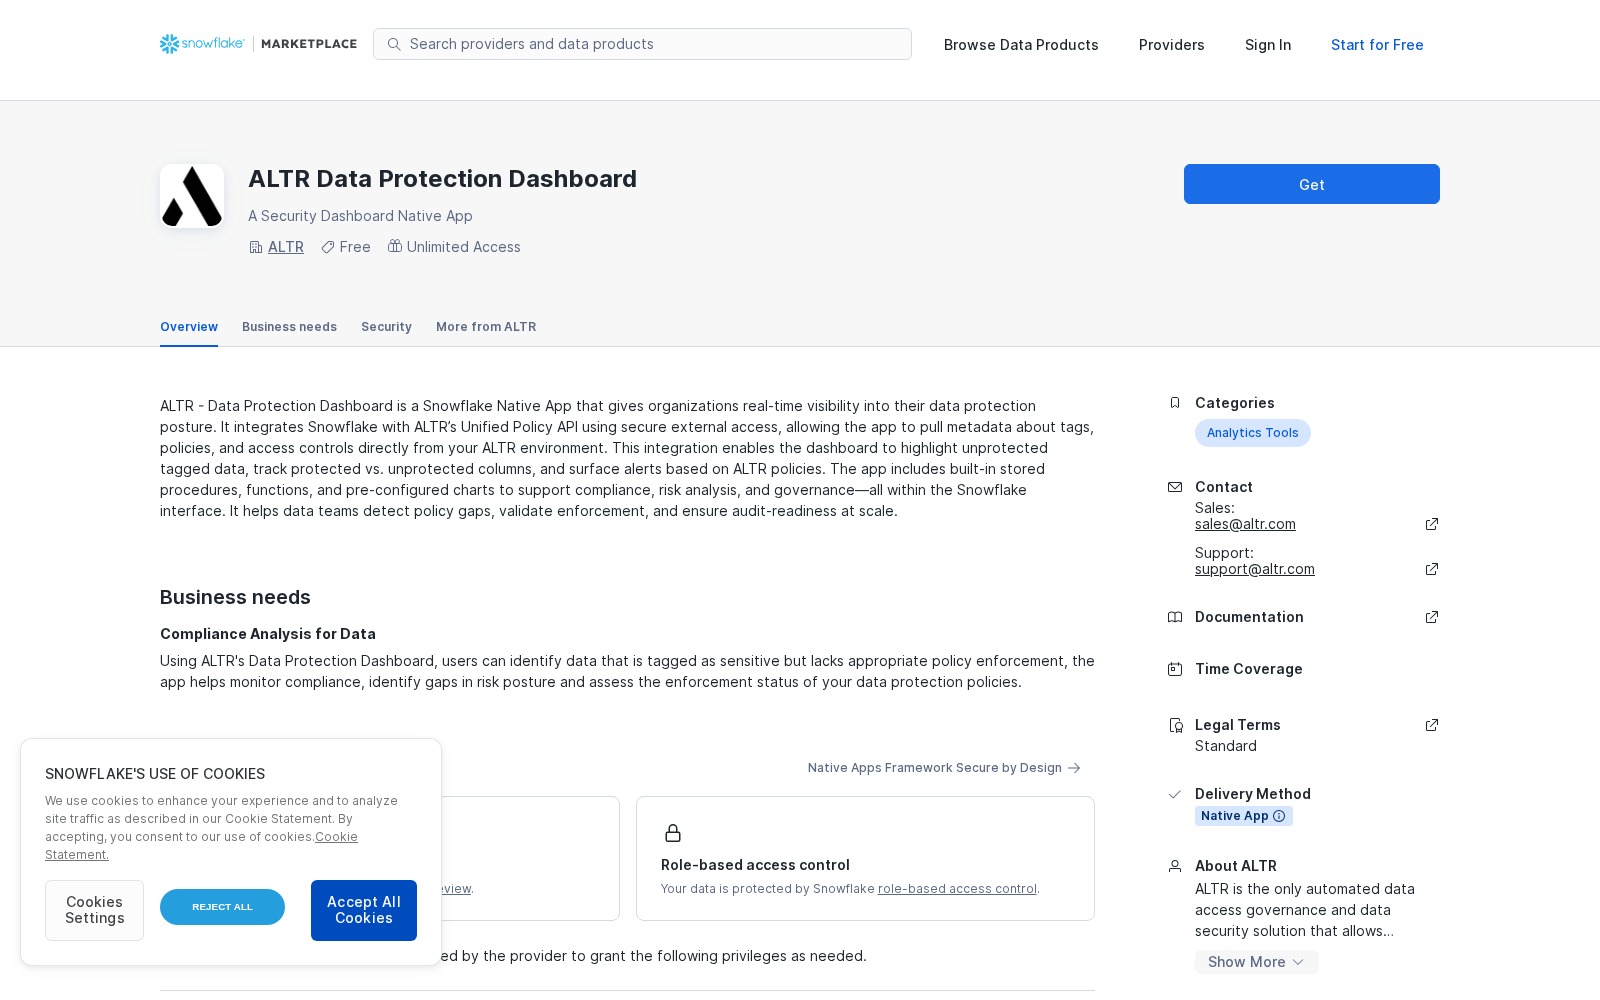
Task: Focus the search providers input field
Action: click(642, 44)
